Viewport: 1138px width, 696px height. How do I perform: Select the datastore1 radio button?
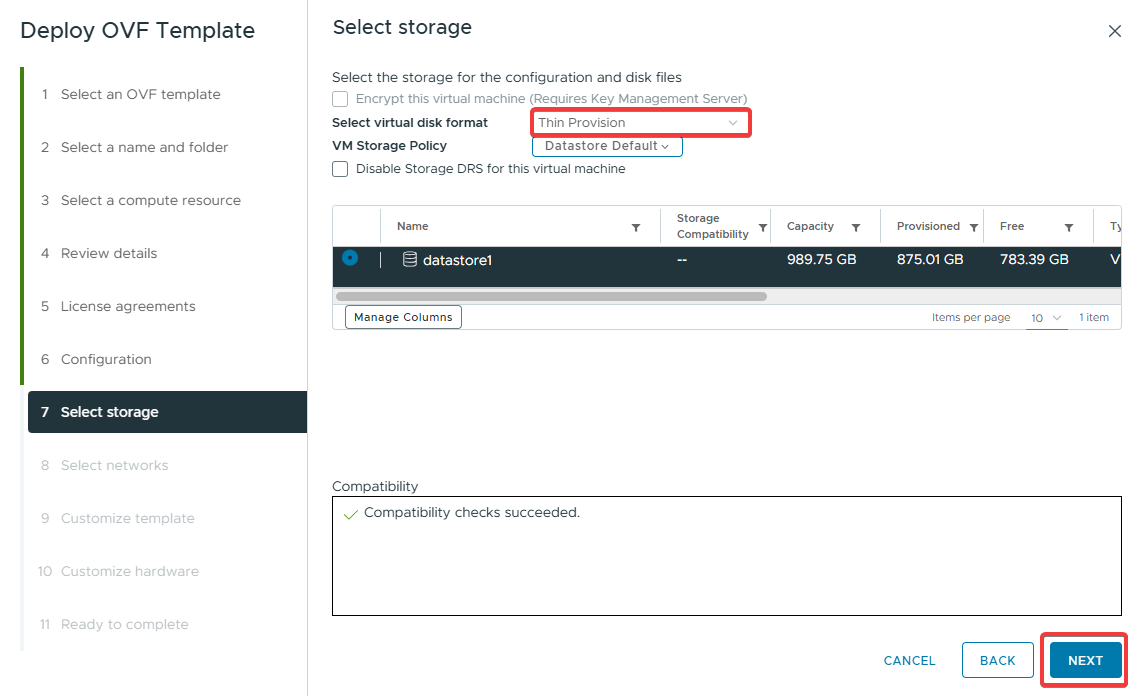pos(350,258)
